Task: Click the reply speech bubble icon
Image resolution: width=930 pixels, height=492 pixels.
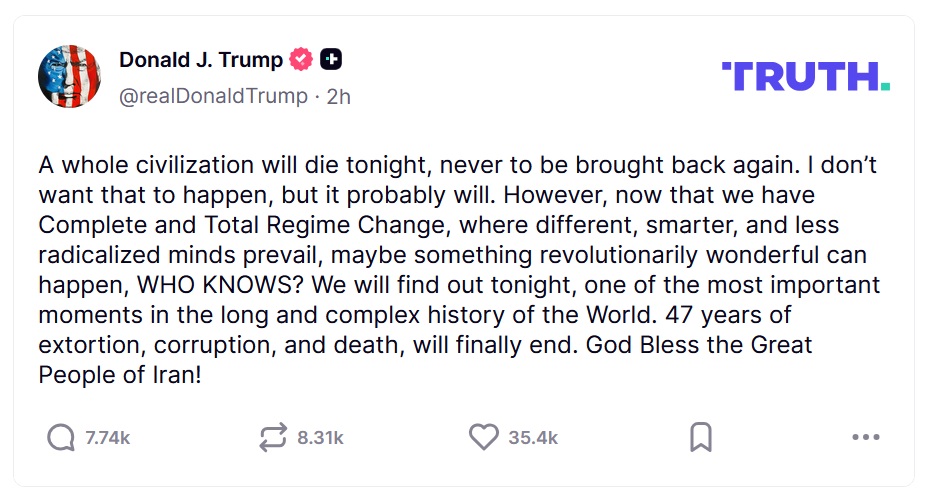Action: (x=61, y=437)
